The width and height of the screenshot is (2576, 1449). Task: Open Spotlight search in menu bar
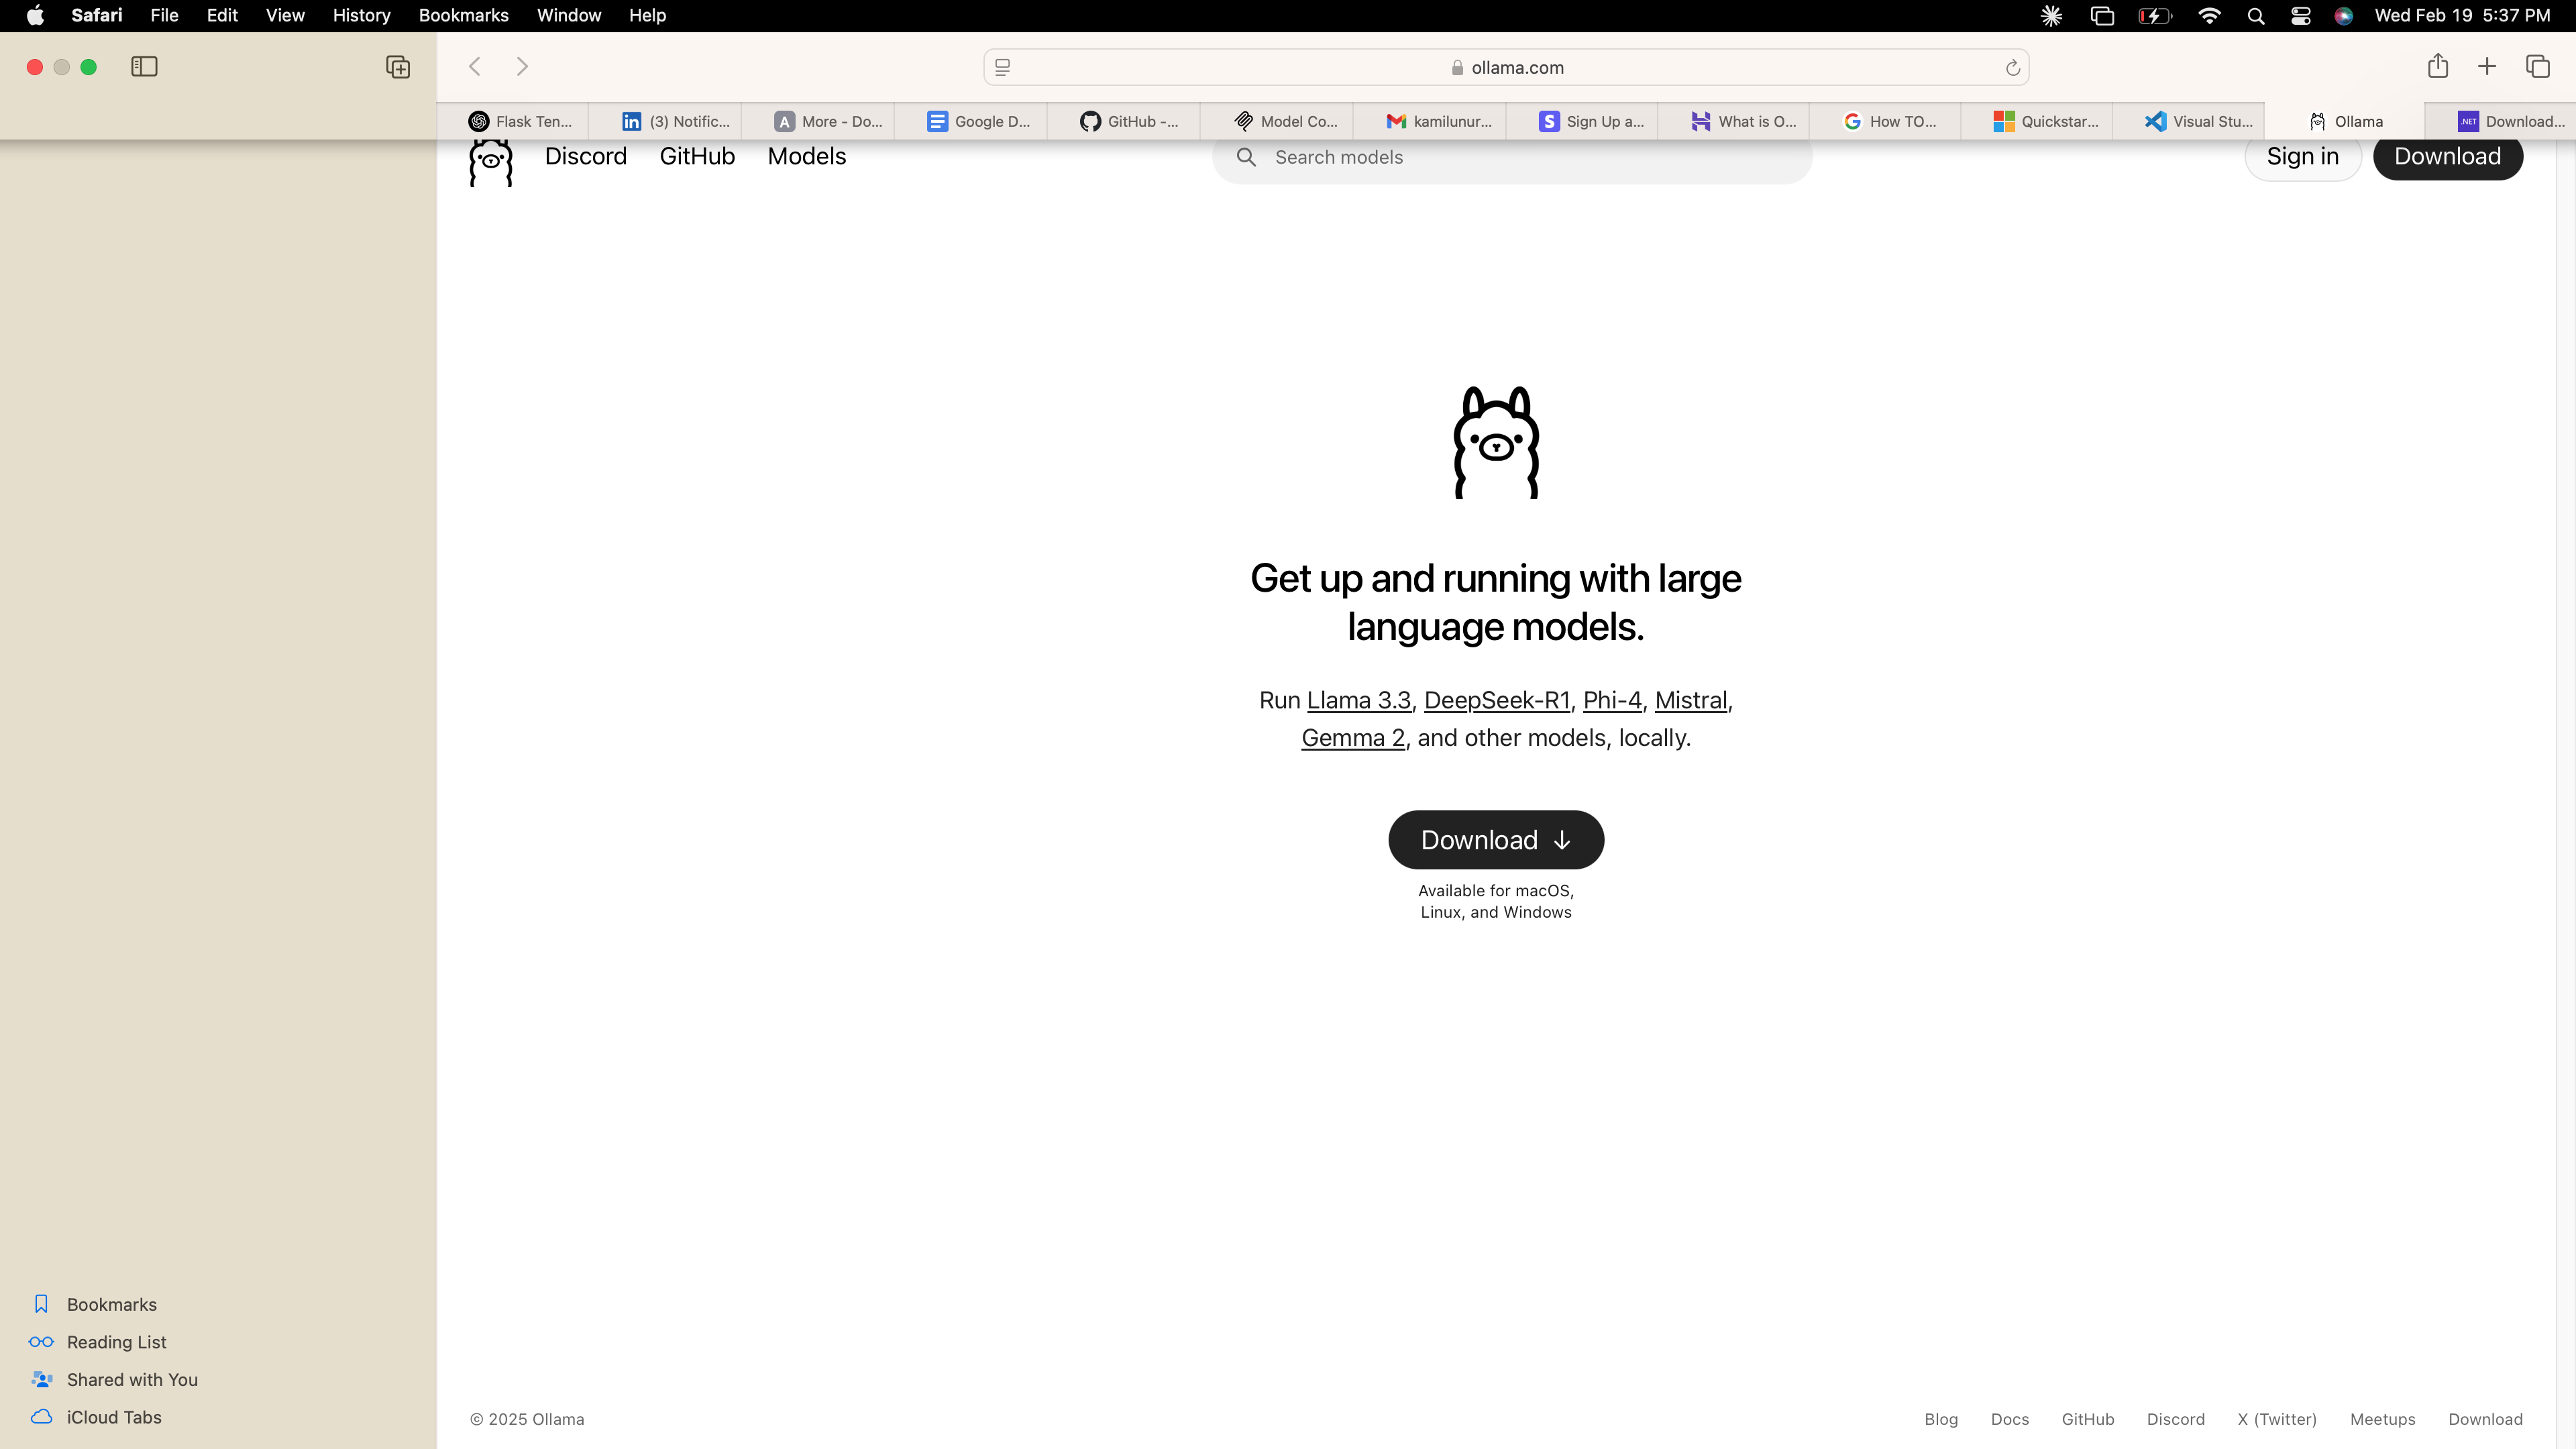click(2256, 16)
